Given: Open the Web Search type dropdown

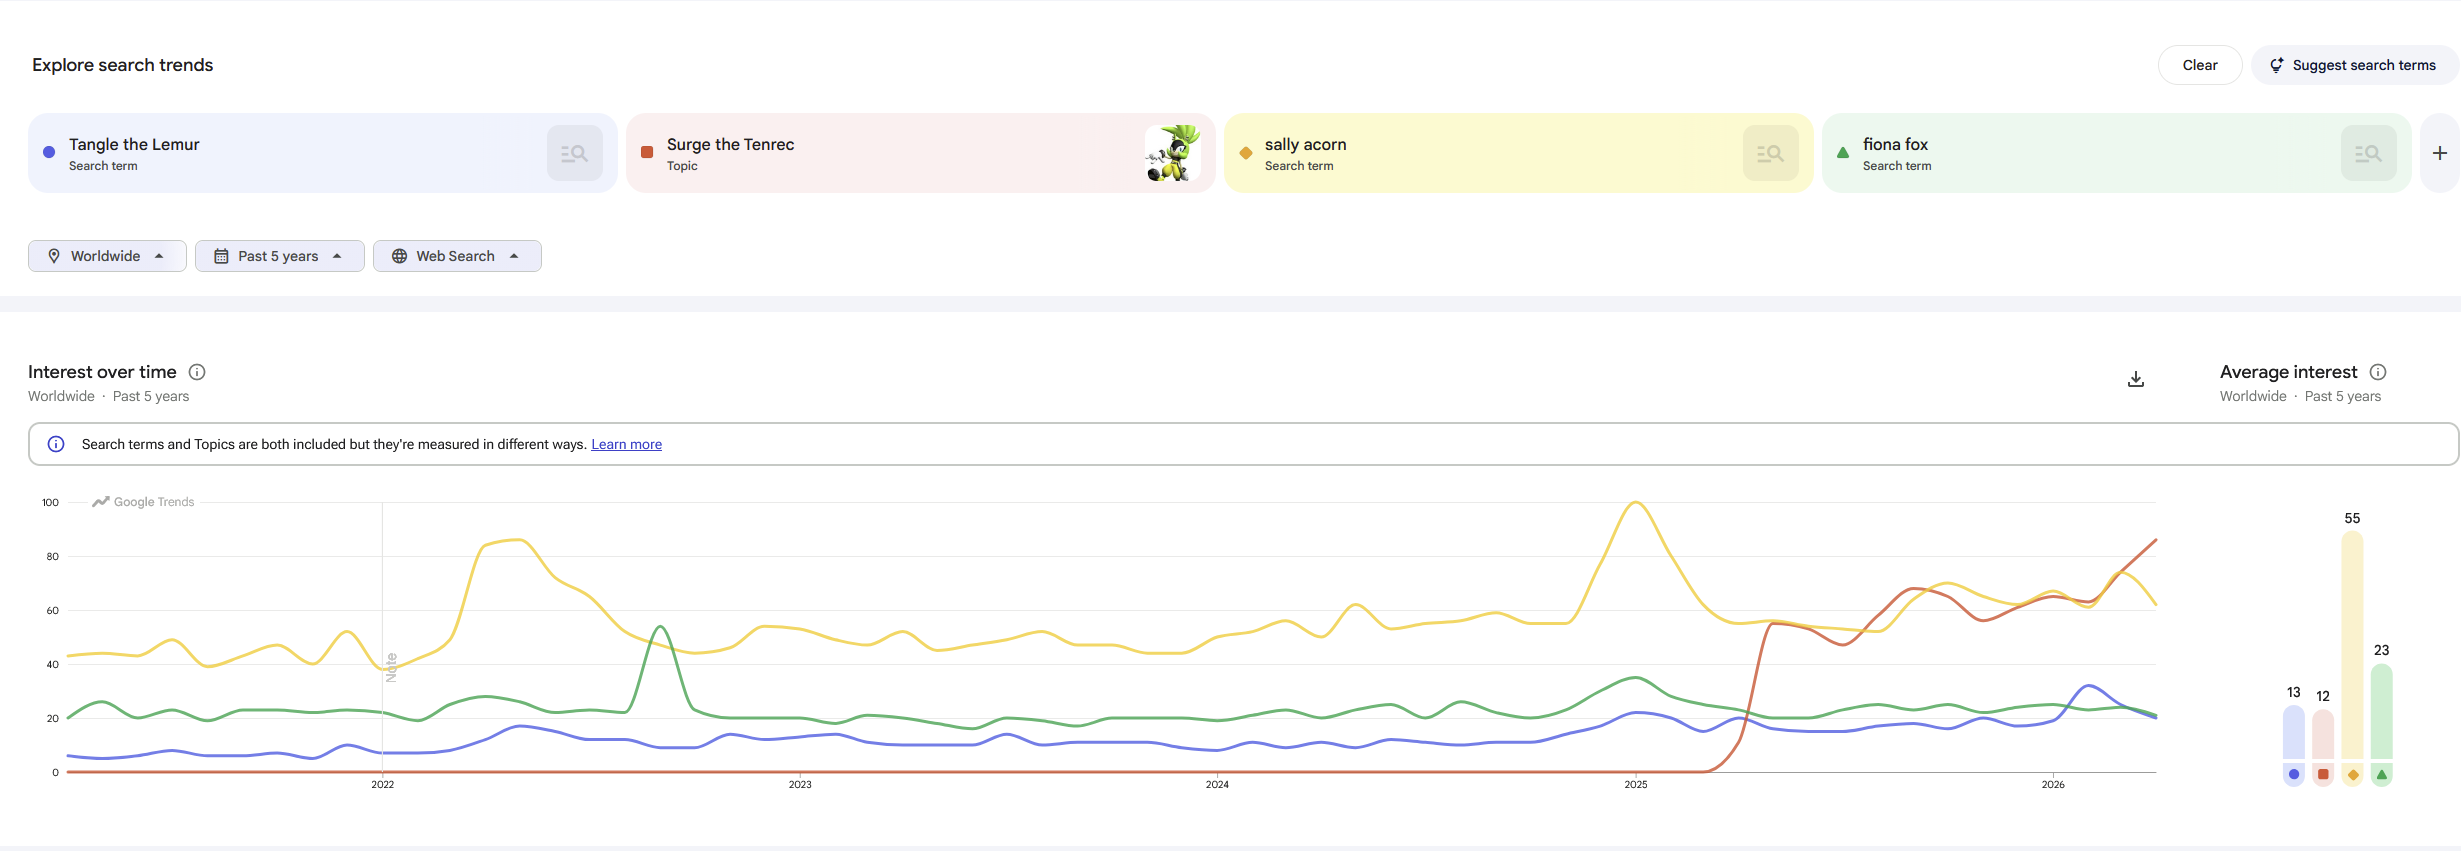Looking at the screenshot, I should coord(457,256).
